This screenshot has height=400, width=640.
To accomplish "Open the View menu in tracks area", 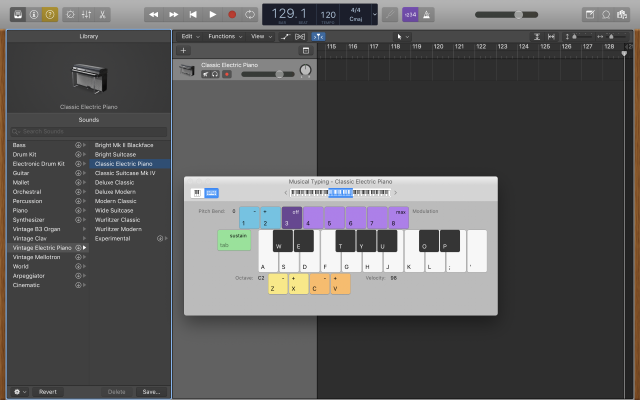I will pos(261,36).
